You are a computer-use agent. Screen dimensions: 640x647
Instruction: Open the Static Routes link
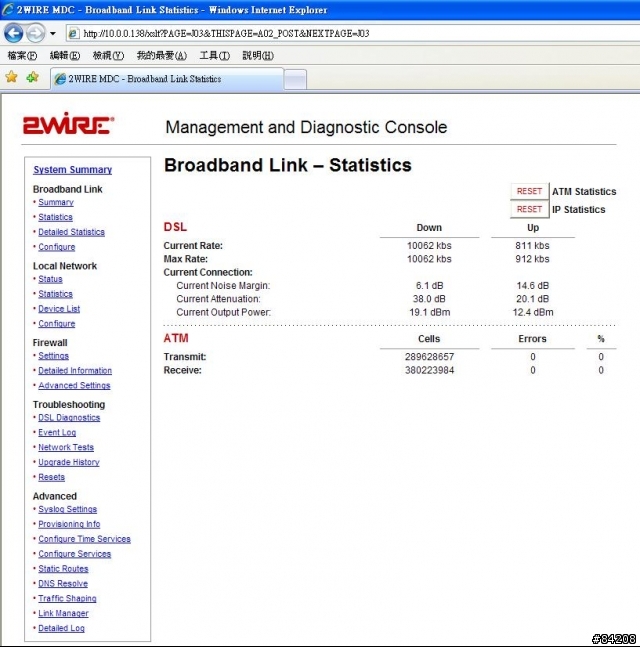click(64, 569)
